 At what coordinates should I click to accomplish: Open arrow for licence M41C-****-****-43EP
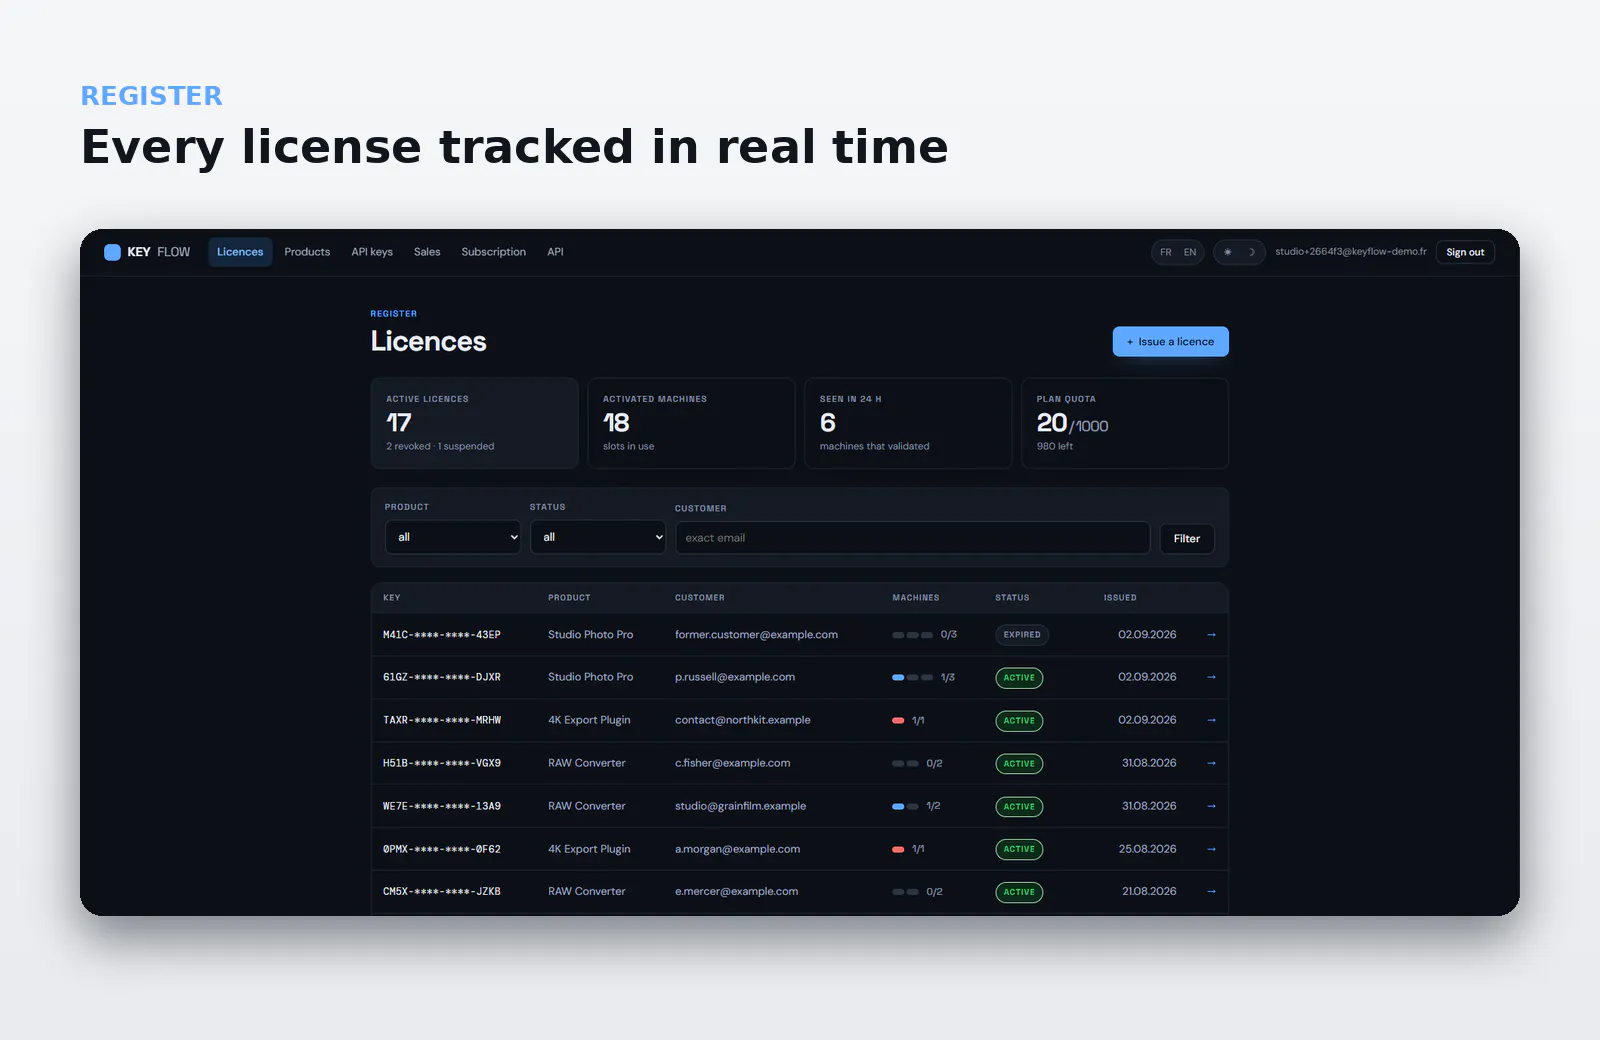tap(1211, 635)
